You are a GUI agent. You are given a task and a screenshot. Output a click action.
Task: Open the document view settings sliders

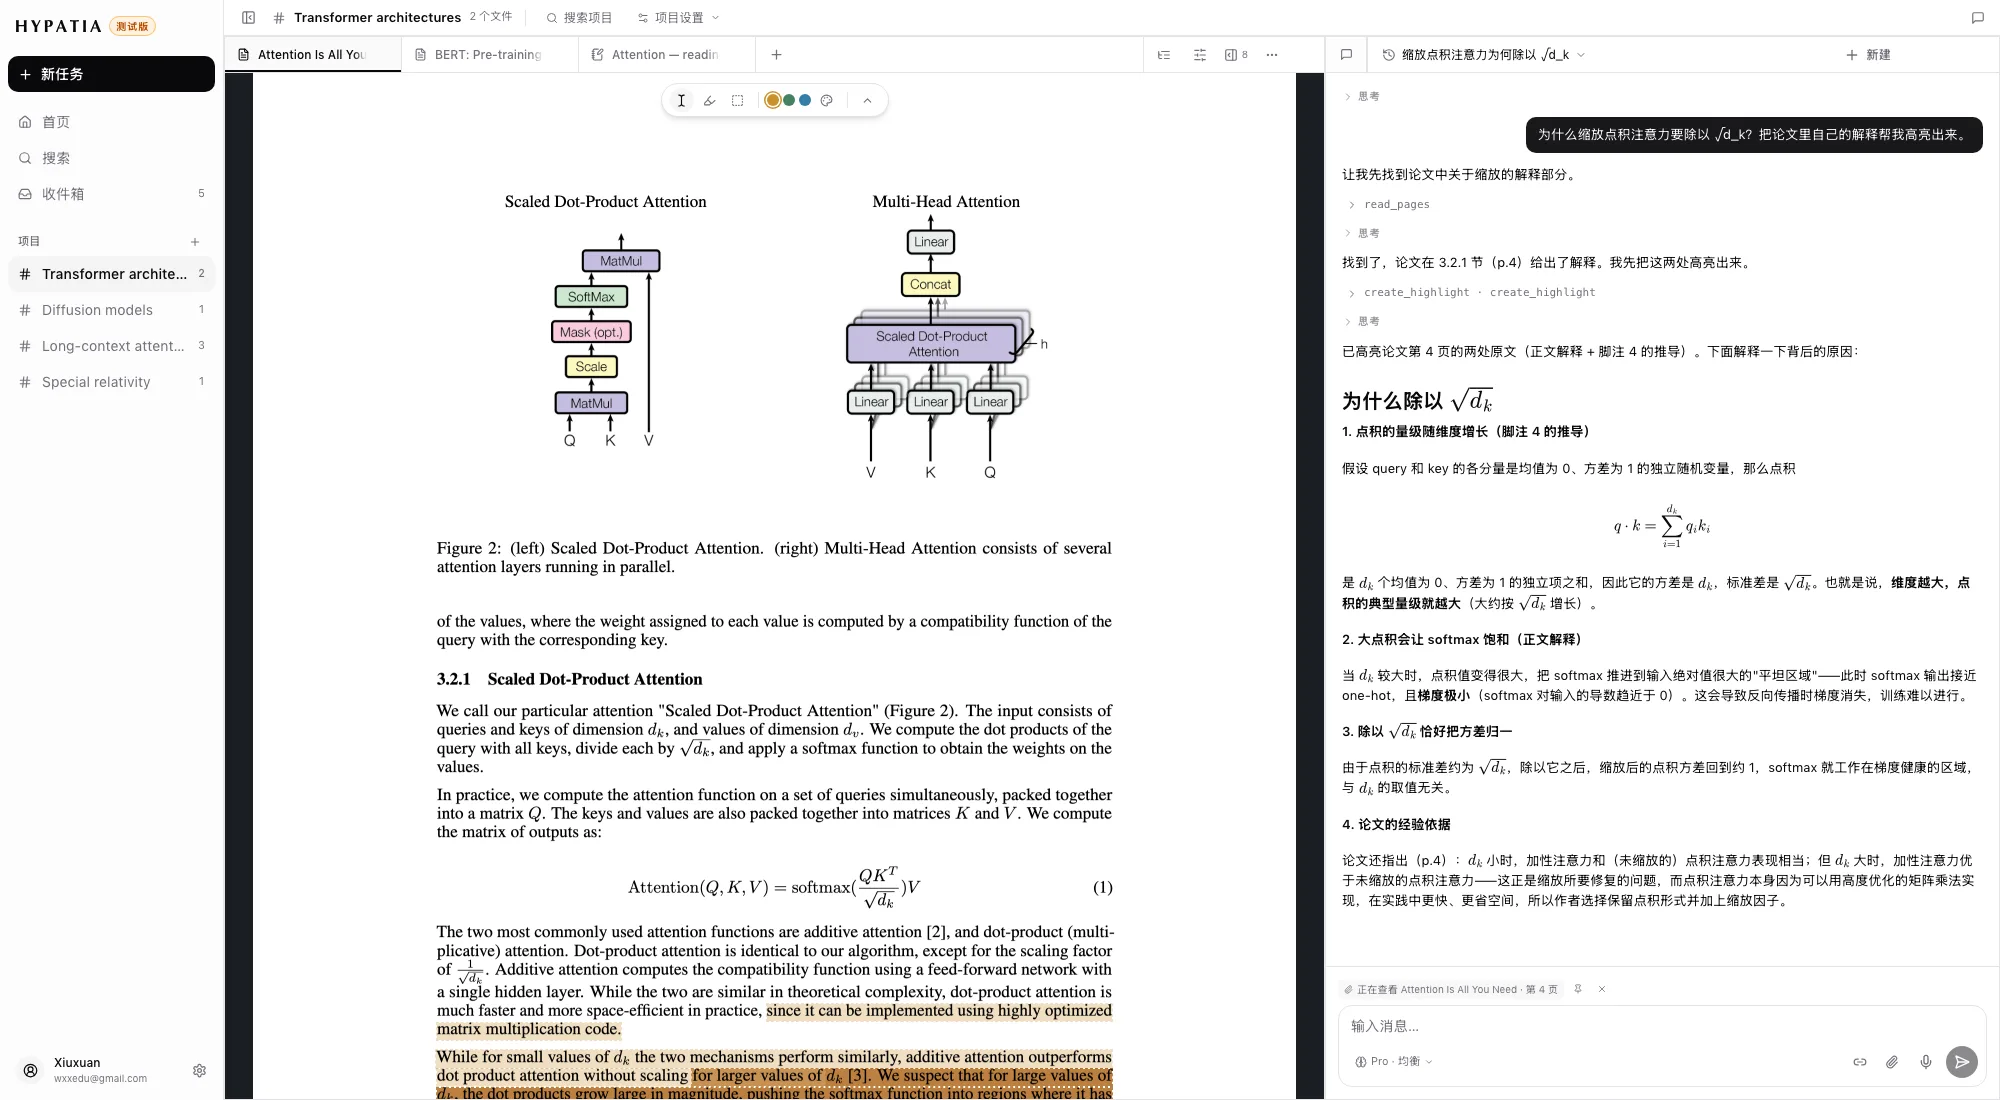pos(1200,55)
